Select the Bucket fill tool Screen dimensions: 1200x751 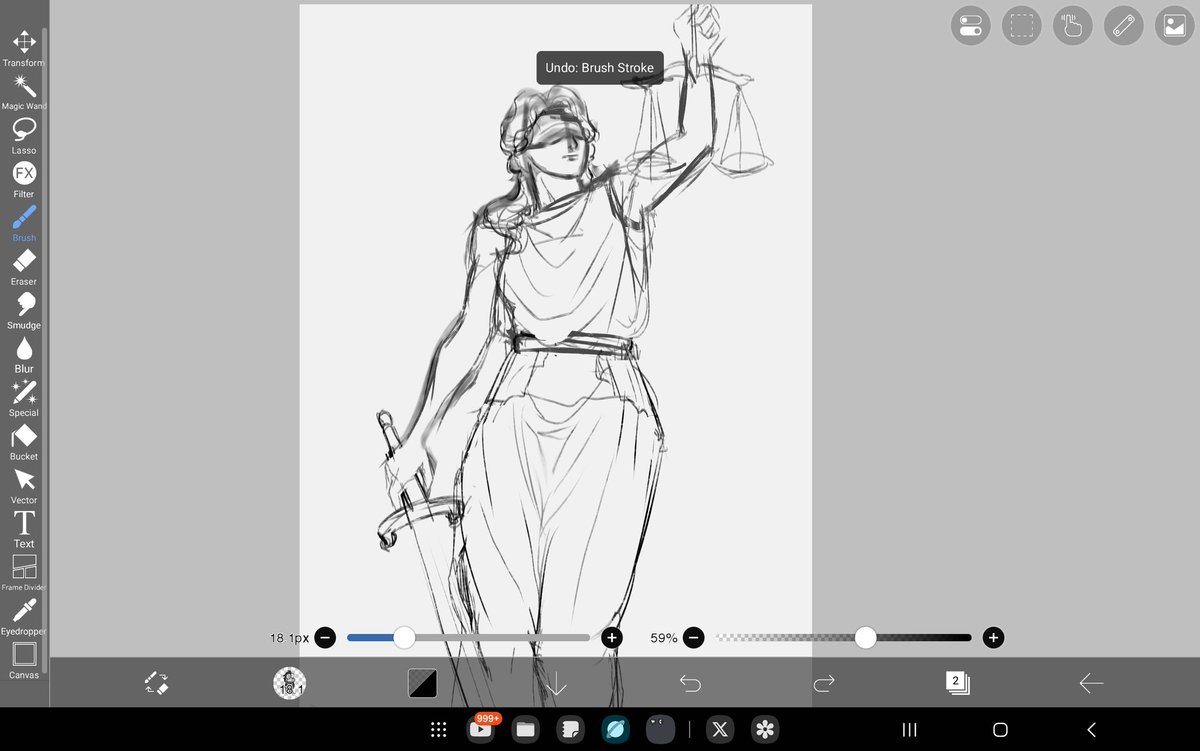24,442
